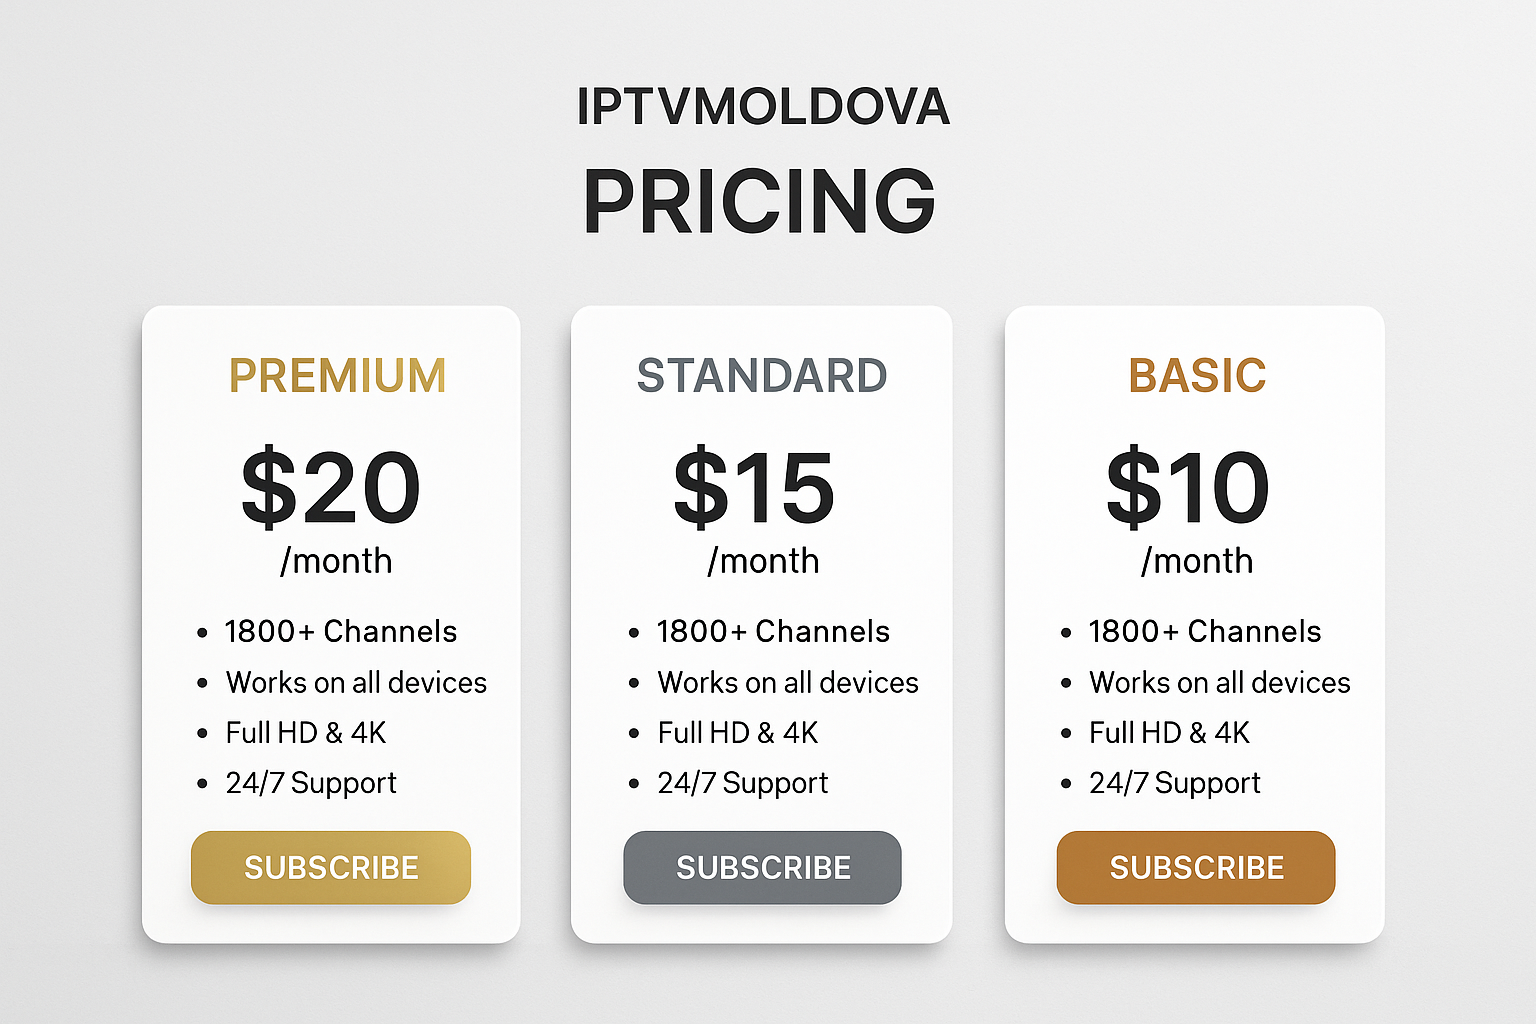Click the gray Standard SUBSCRIBE button
Viewport: 1536px width, 1024px height.
[763, 867]
